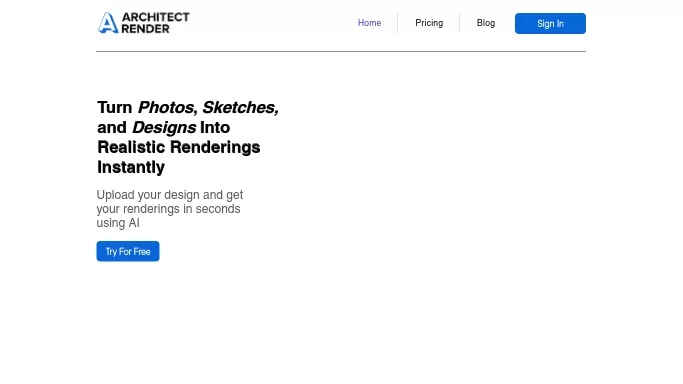Image resolution: width=683 pixels, height=384 pixels.
Task: Click the Upload your design and get text
Action: click(x=170, y=195)
